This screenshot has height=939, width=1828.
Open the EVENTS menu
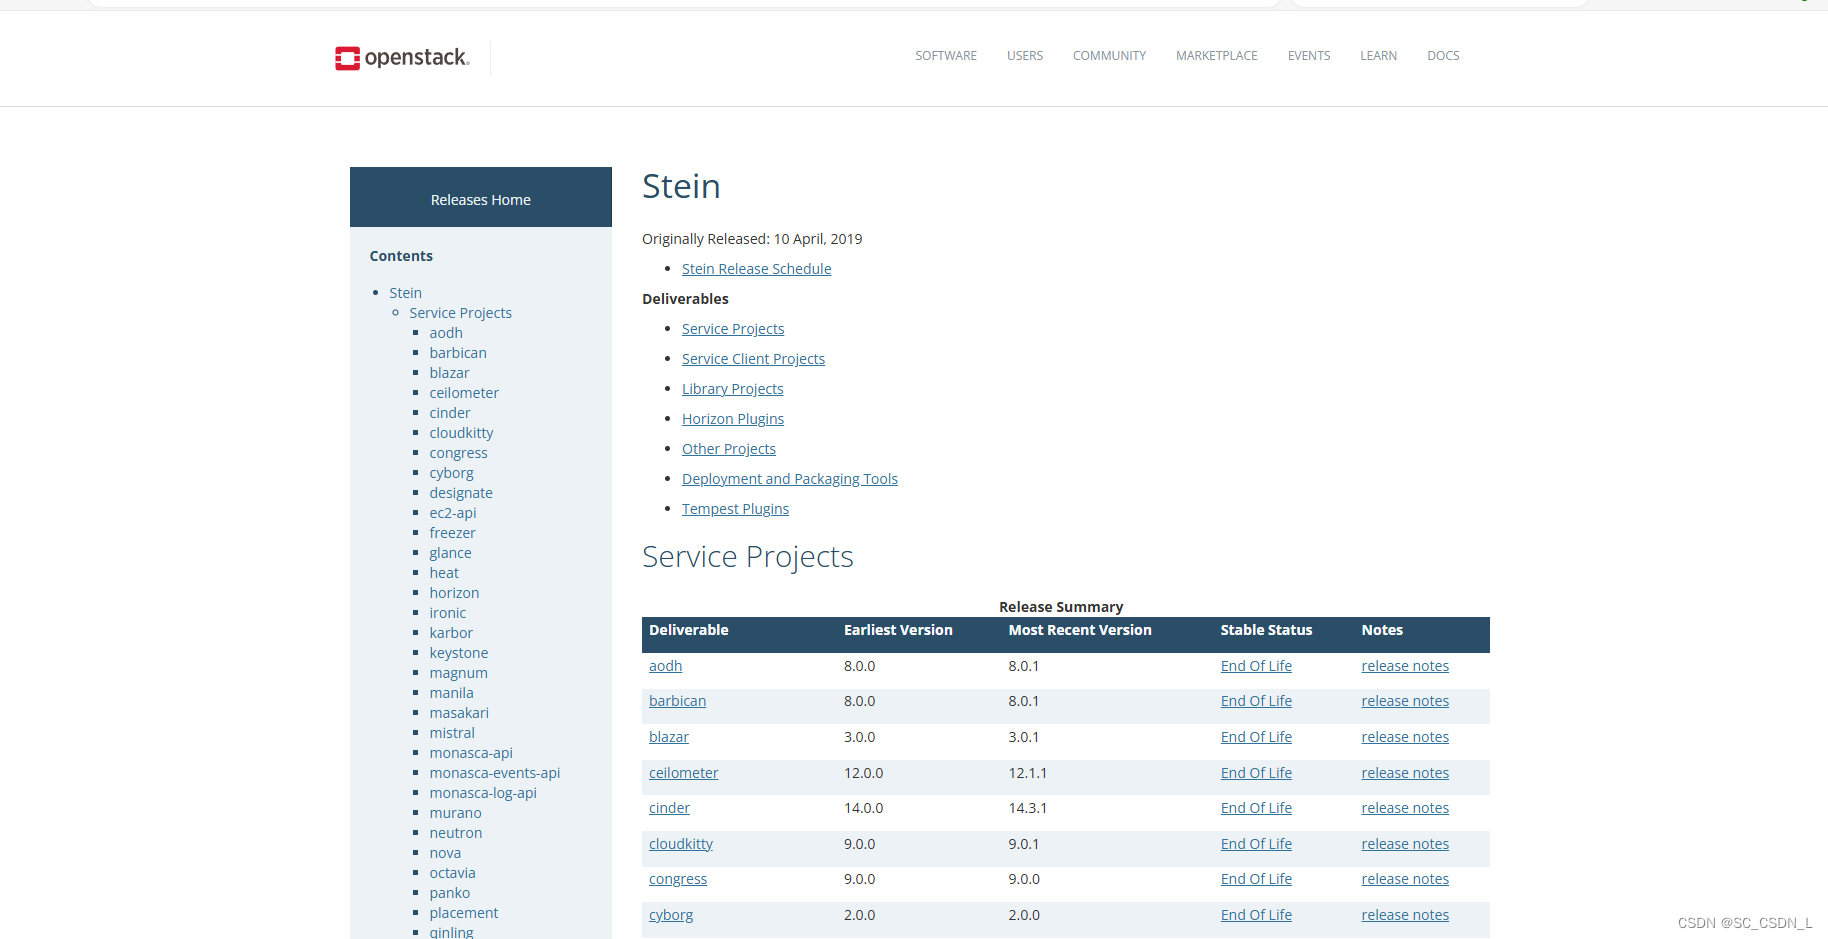coord(1309,56)
